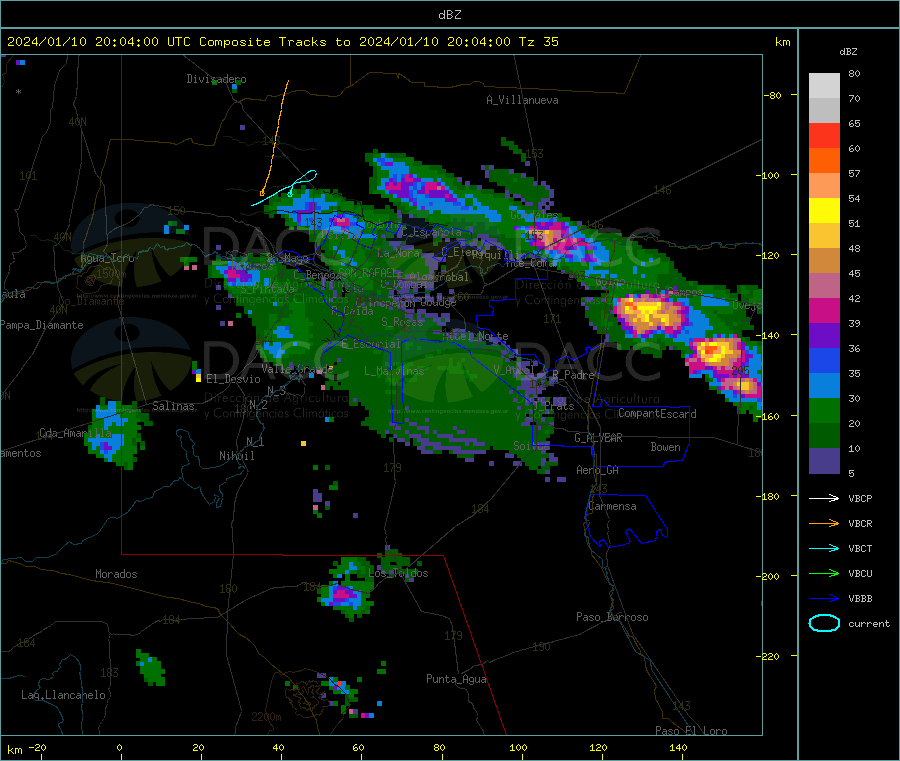Click the 'VBBB' legend label

point(860,599)
